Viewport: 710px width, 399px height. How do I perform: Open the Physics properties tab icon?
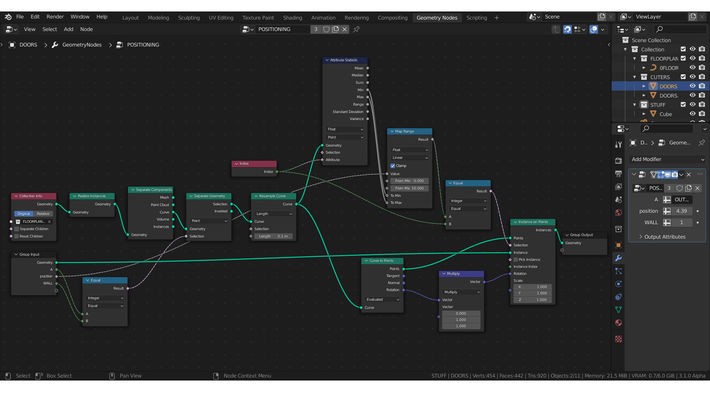click(x=618, y=284)
